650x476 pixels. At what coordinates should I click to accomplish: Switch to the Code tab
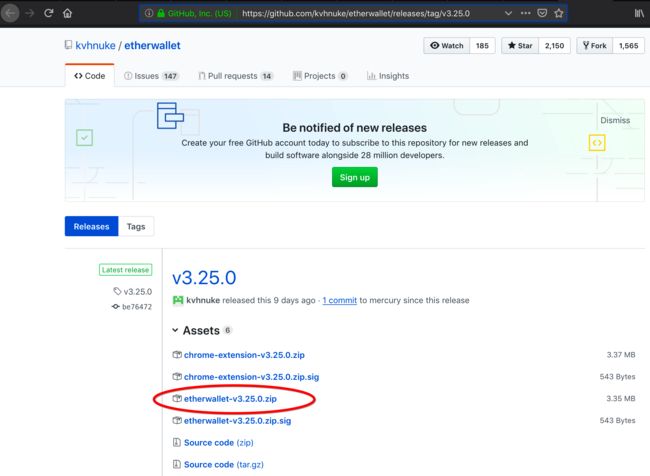[x=90, y=76]
